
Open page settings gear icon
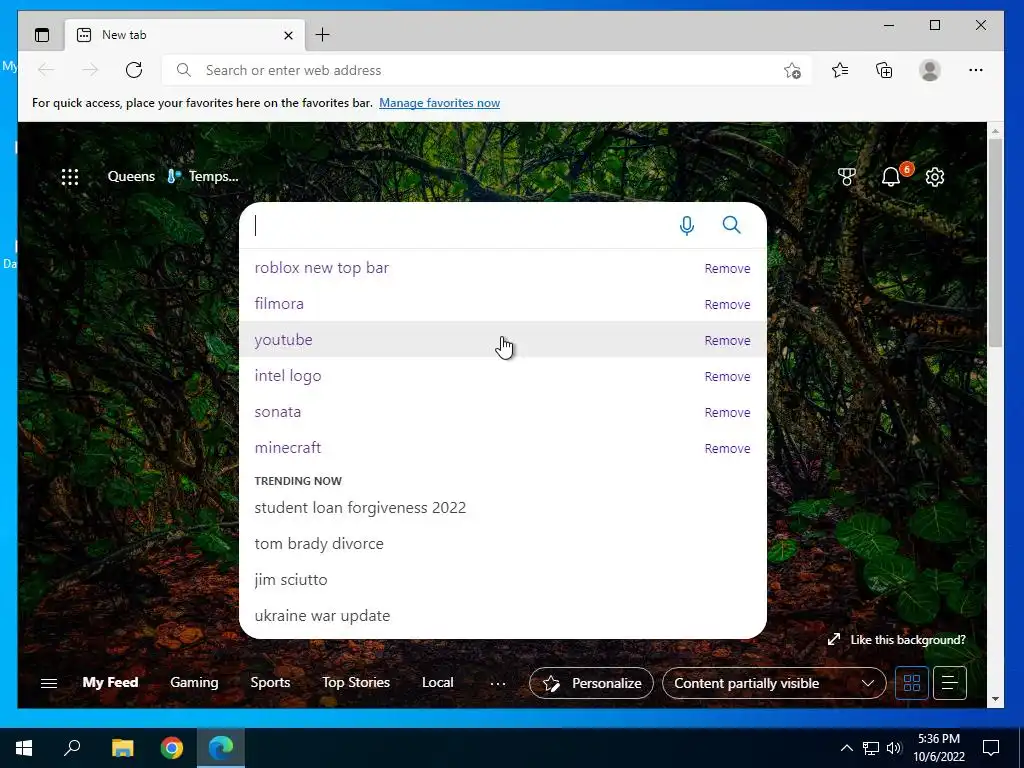click(935, 177)
